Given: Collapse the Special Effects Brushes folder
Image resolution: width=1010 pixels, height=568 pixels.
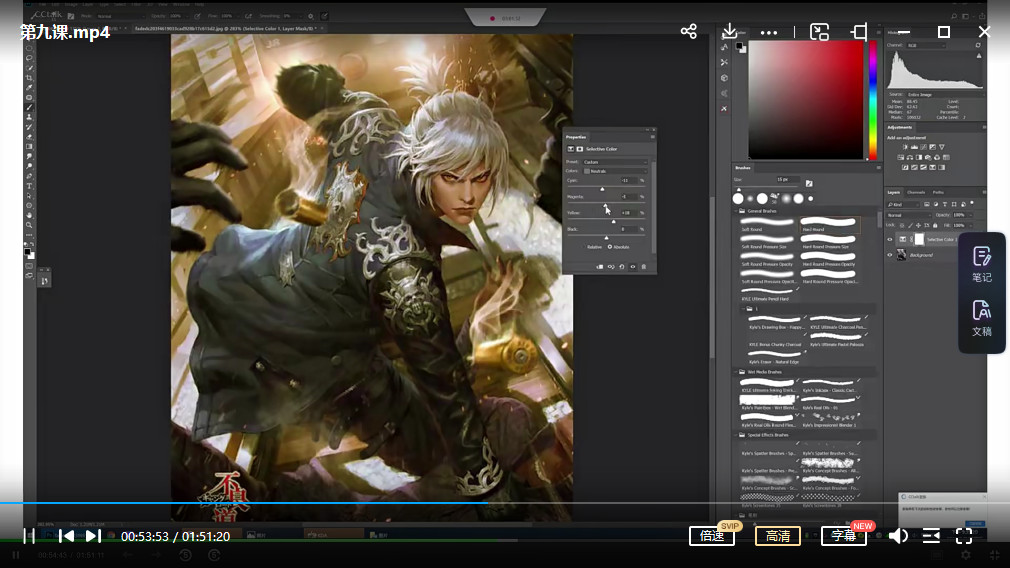Looking at the screenshot, I should [x=736, y=435].
